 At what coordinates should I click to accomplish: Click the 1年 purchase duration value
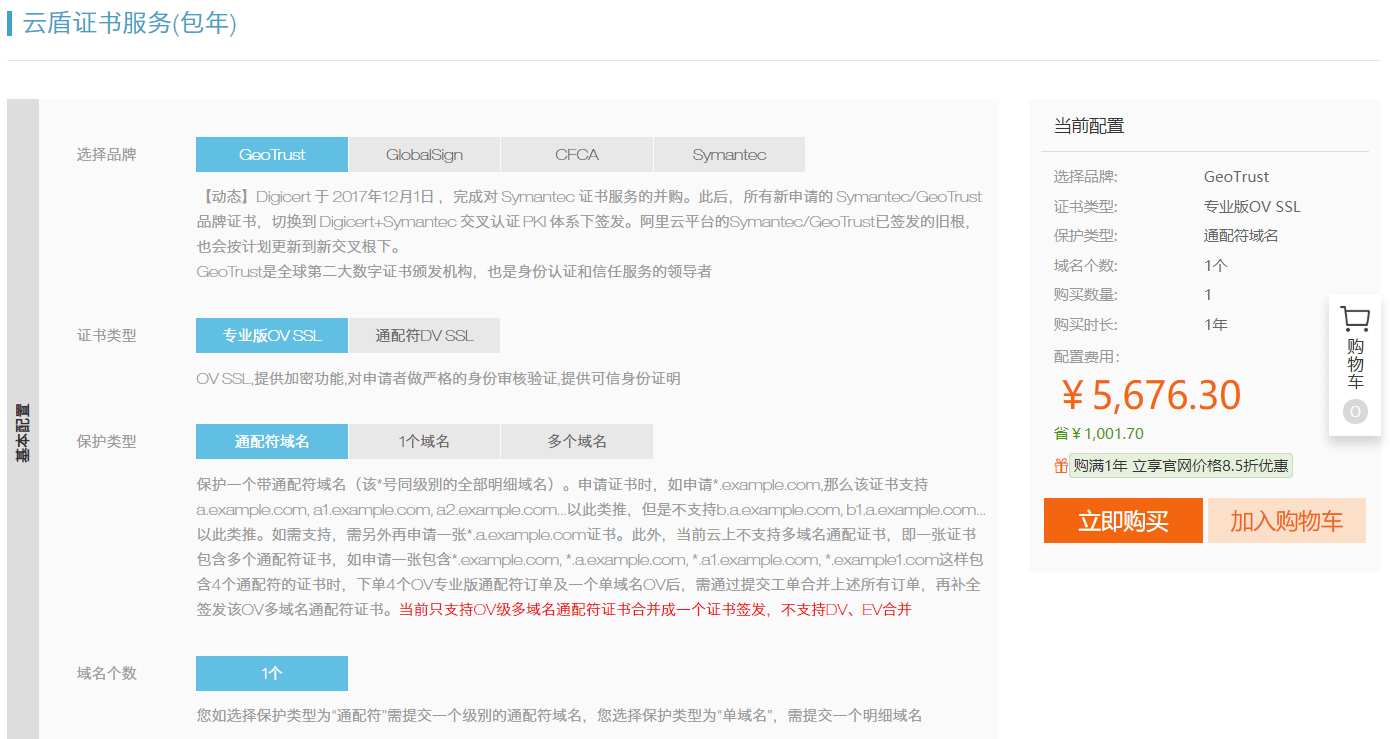1216,325
